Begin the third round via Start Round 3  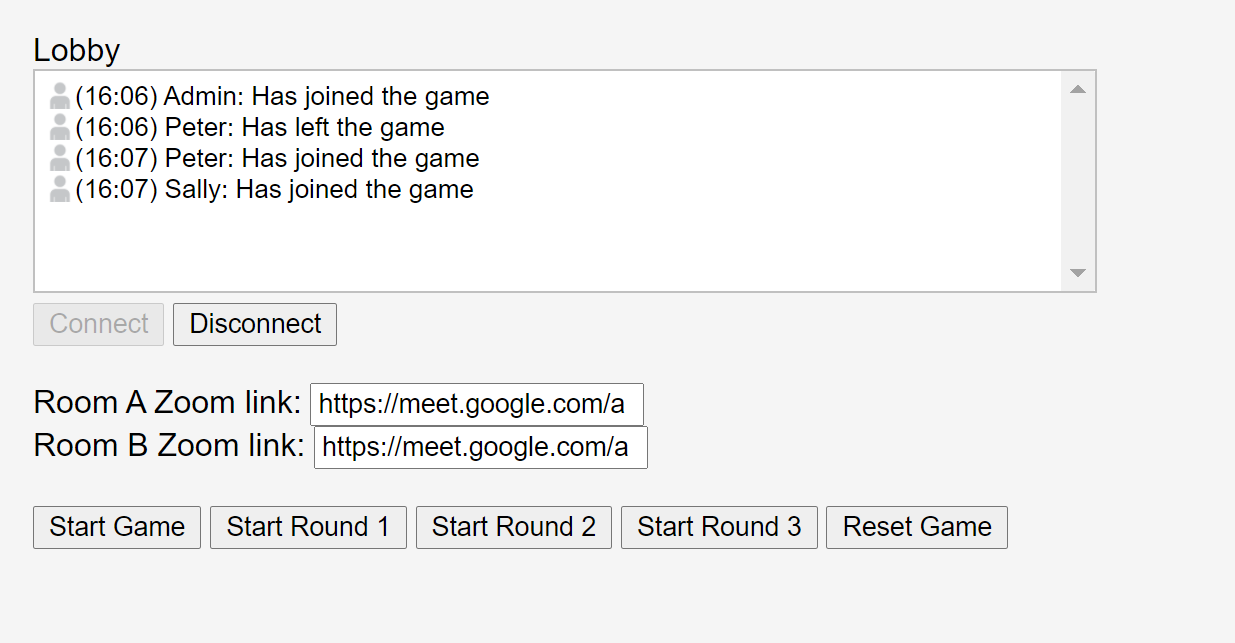pyautogui.click(x=719, y=527)
